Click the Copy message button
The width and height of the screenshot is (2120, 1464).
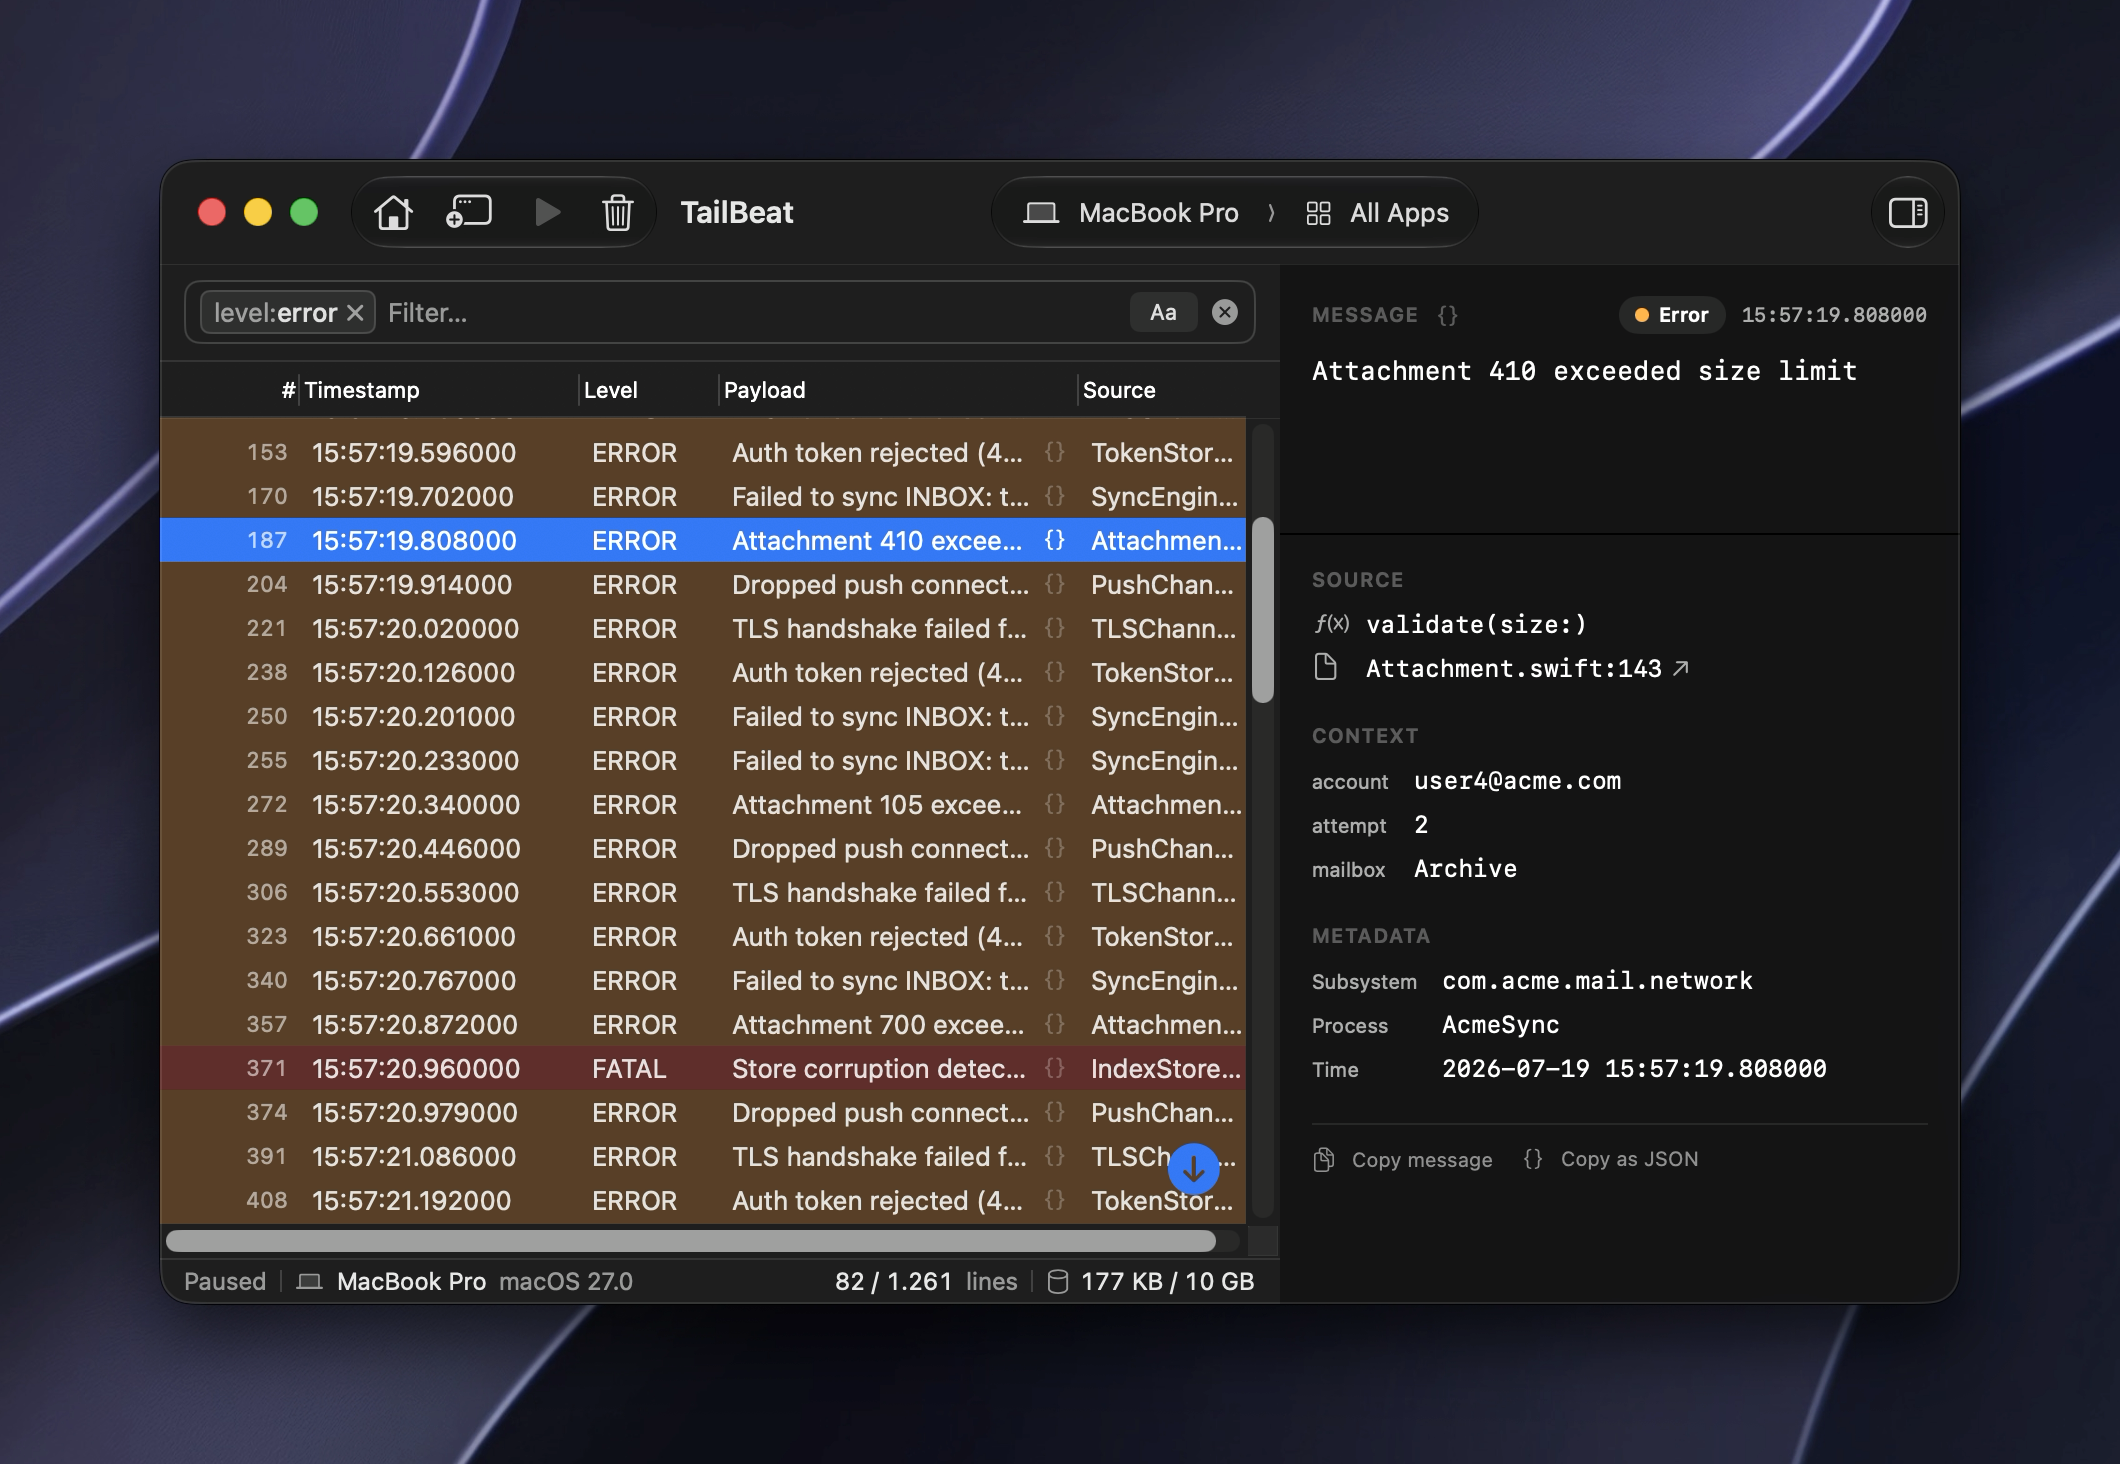[1402, 1159]
